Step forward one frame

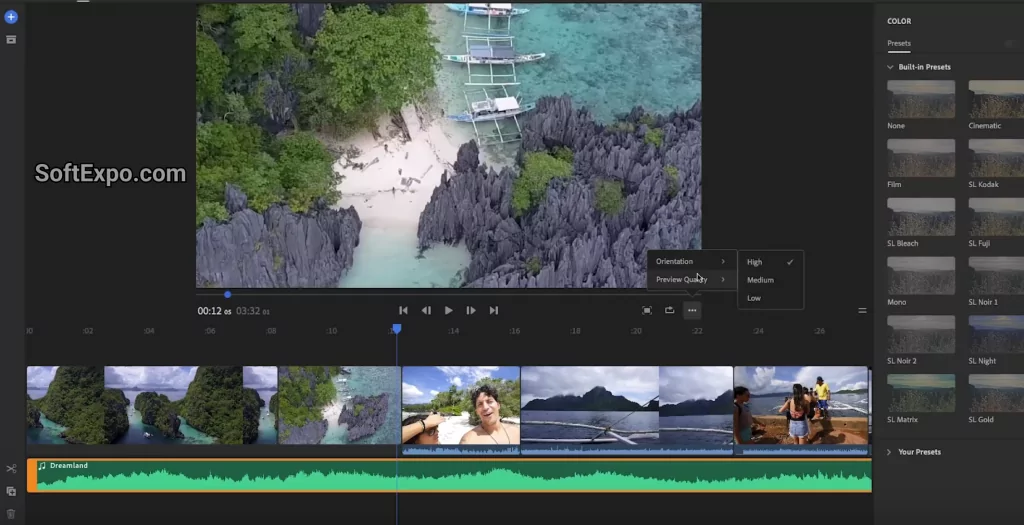(471, 311)
